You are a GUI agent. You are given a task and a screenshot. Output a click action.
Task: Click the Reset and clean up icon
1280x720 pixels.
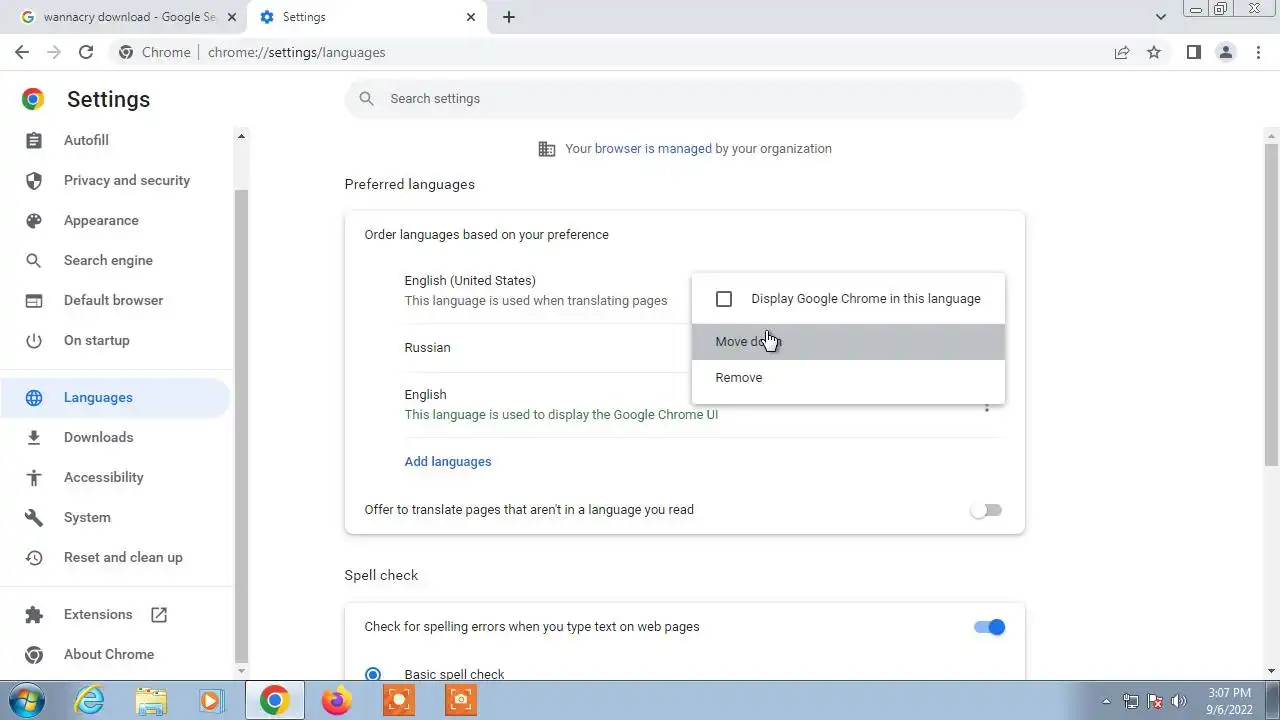click(x=34, y=558)
